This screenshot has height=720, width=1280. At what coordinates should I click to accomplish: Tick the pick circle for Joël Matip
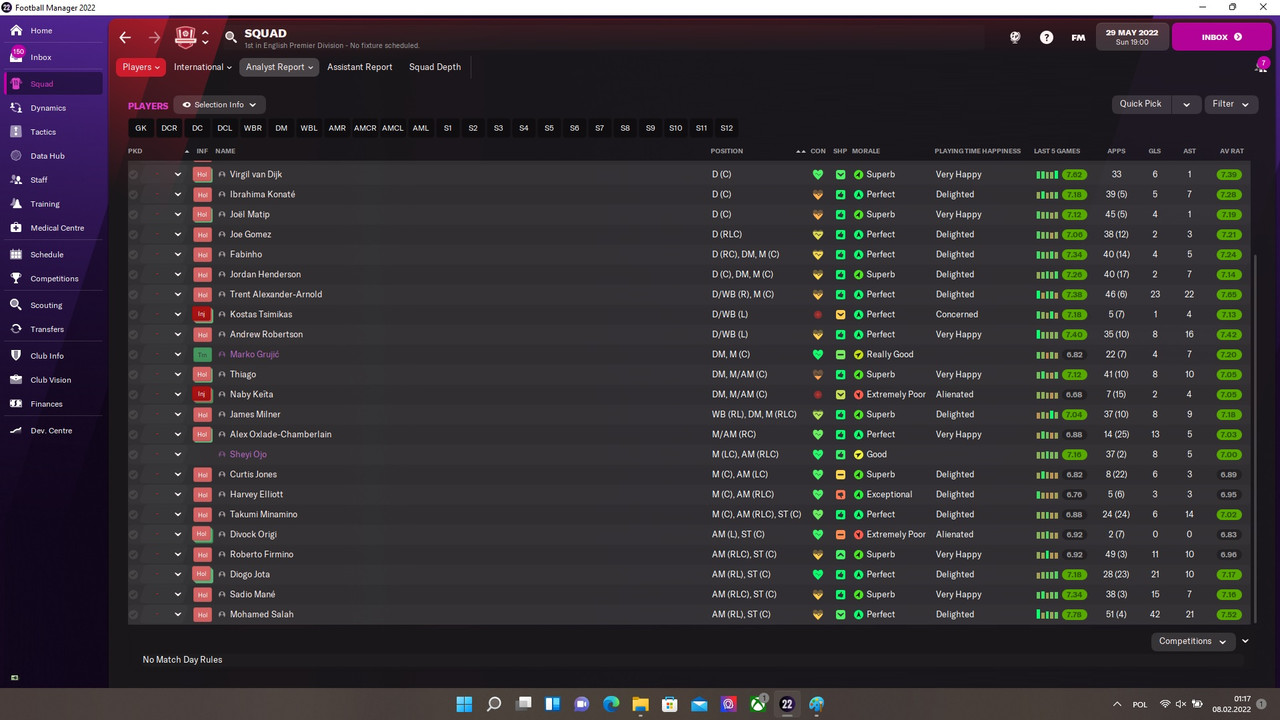pos(134,214)
